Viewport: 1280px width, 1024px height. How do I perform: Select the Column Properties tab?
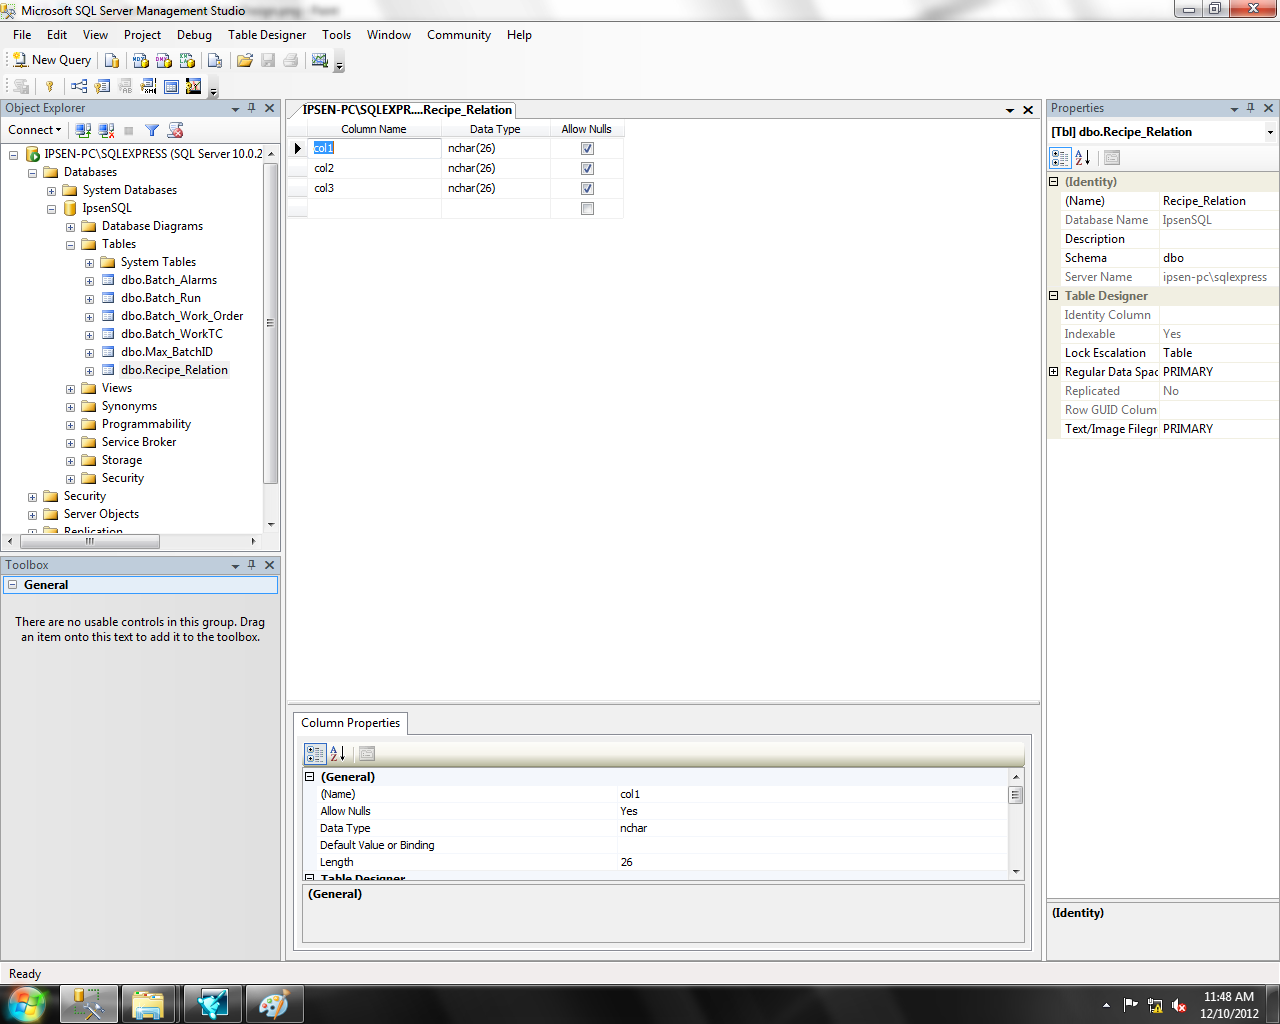[350, 723]
